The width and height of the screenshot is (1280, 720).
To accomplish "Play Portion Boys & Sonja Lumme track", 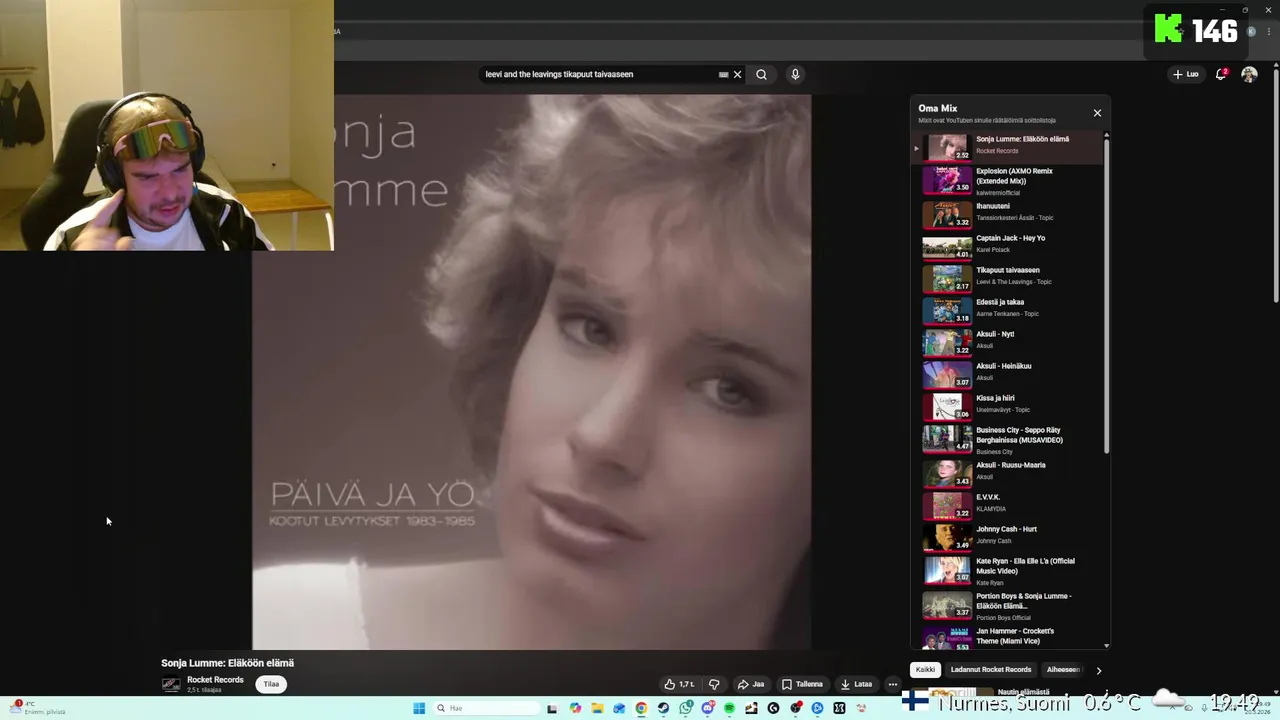I will pyautogui.click(x=1007, y=604).
